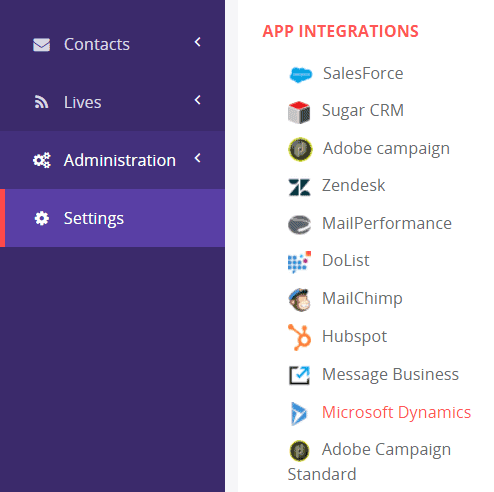The width and height of the screenshot is (494, 492).
Task: Open the Adobe campaign integration link
Action: pos(386,149)
